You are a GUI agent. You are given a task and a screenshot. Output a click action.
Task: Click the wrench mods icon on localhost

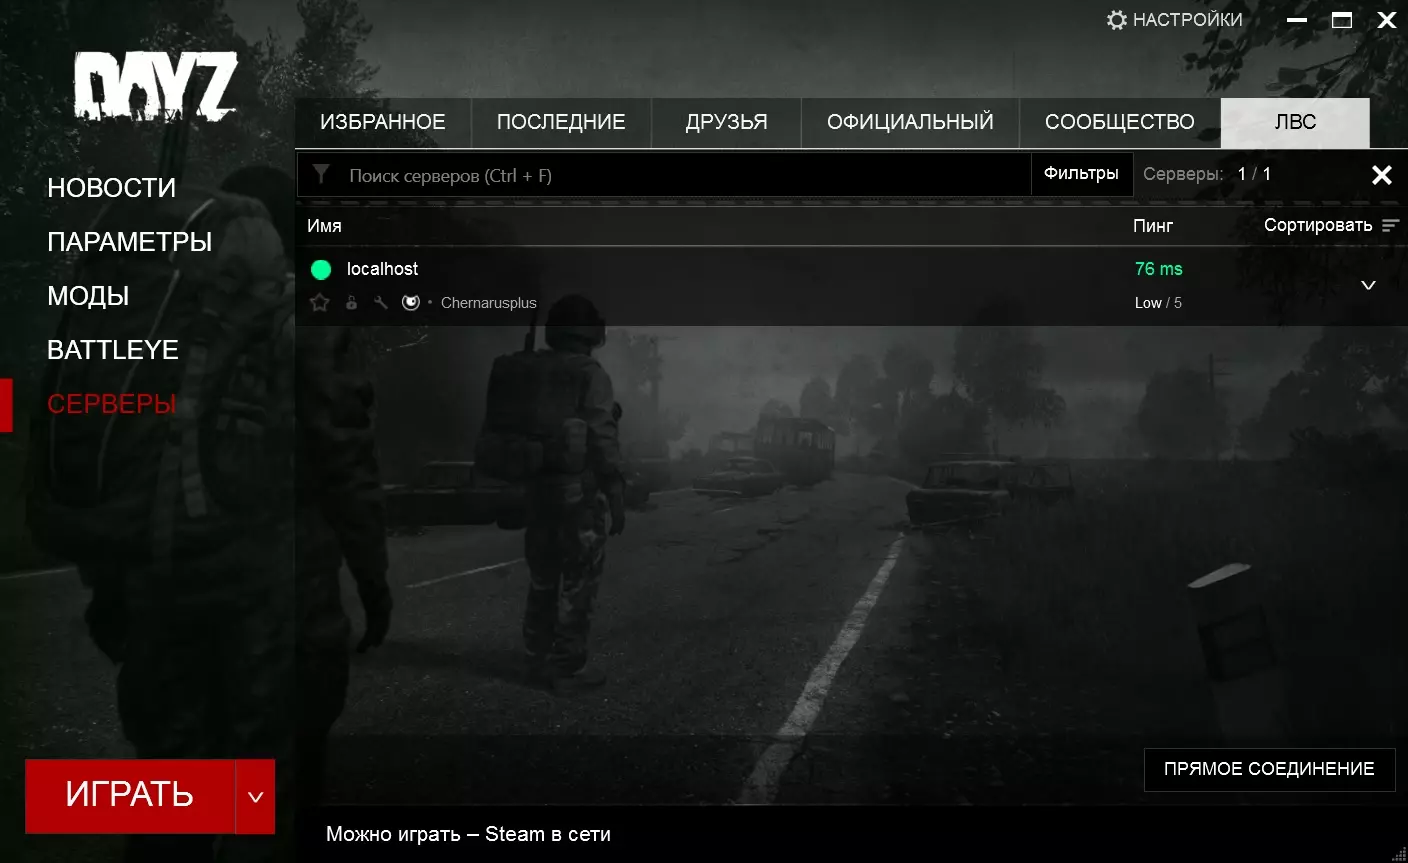380,302
